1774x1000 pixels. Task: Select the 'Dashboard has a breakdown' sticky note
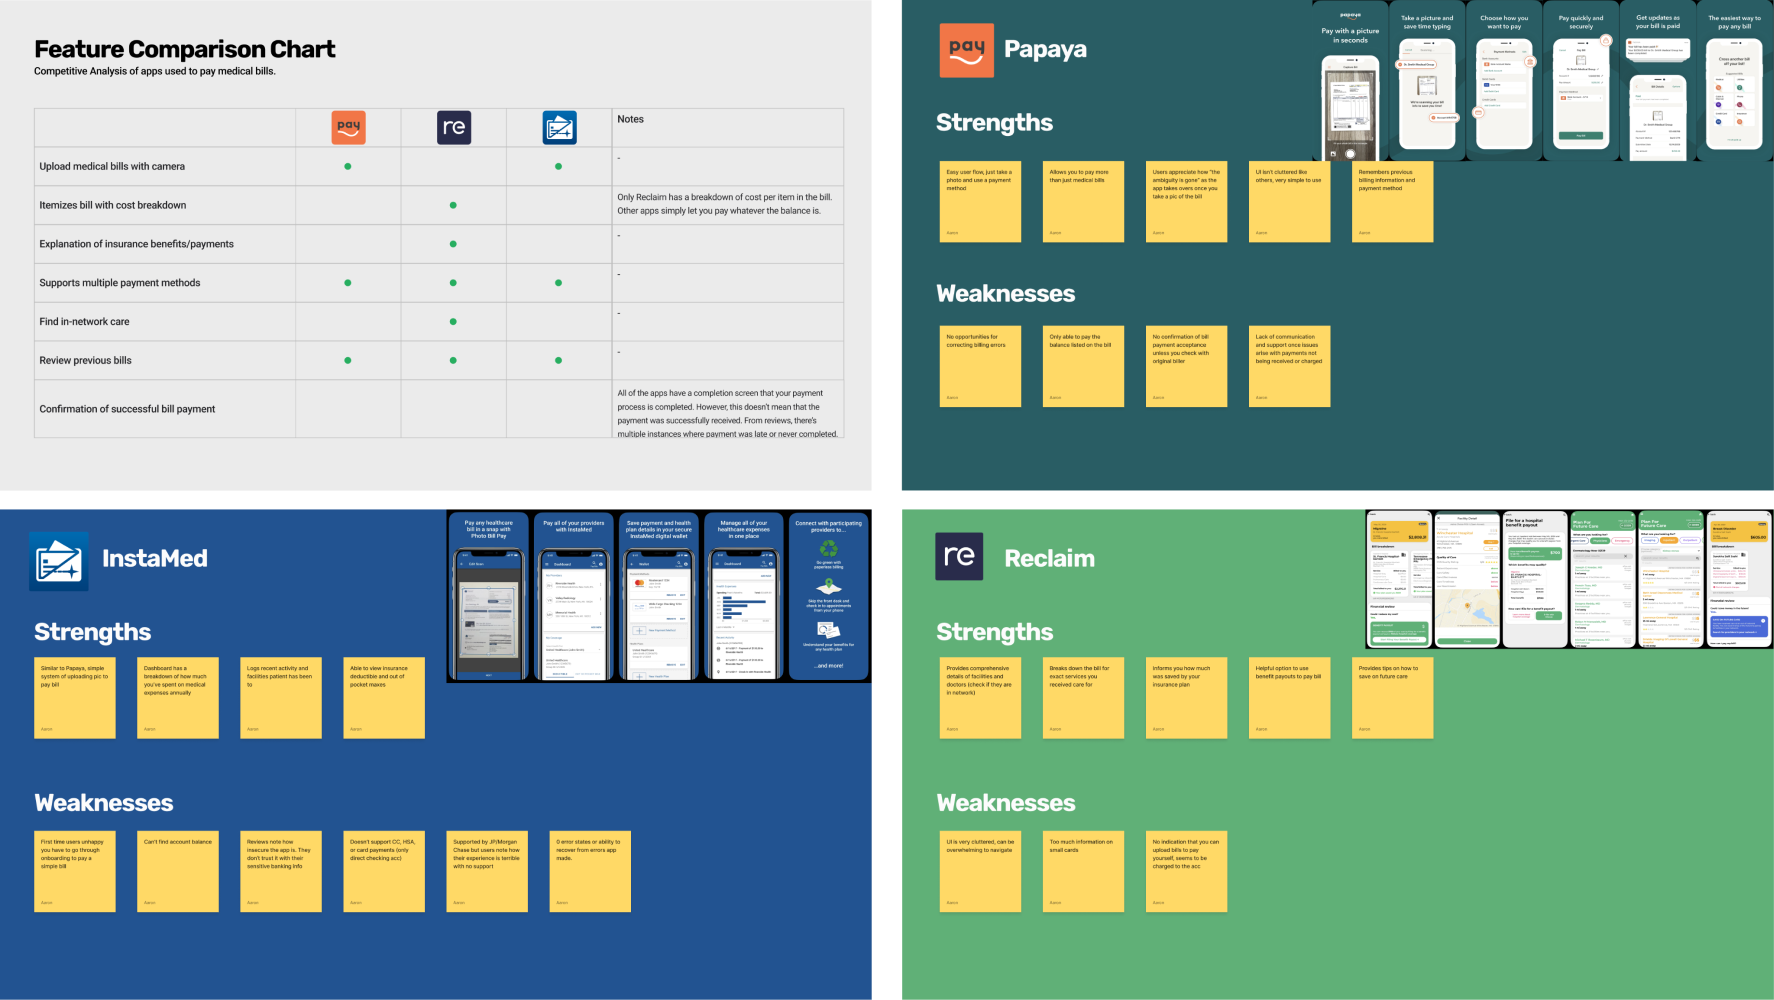(178, 698)
